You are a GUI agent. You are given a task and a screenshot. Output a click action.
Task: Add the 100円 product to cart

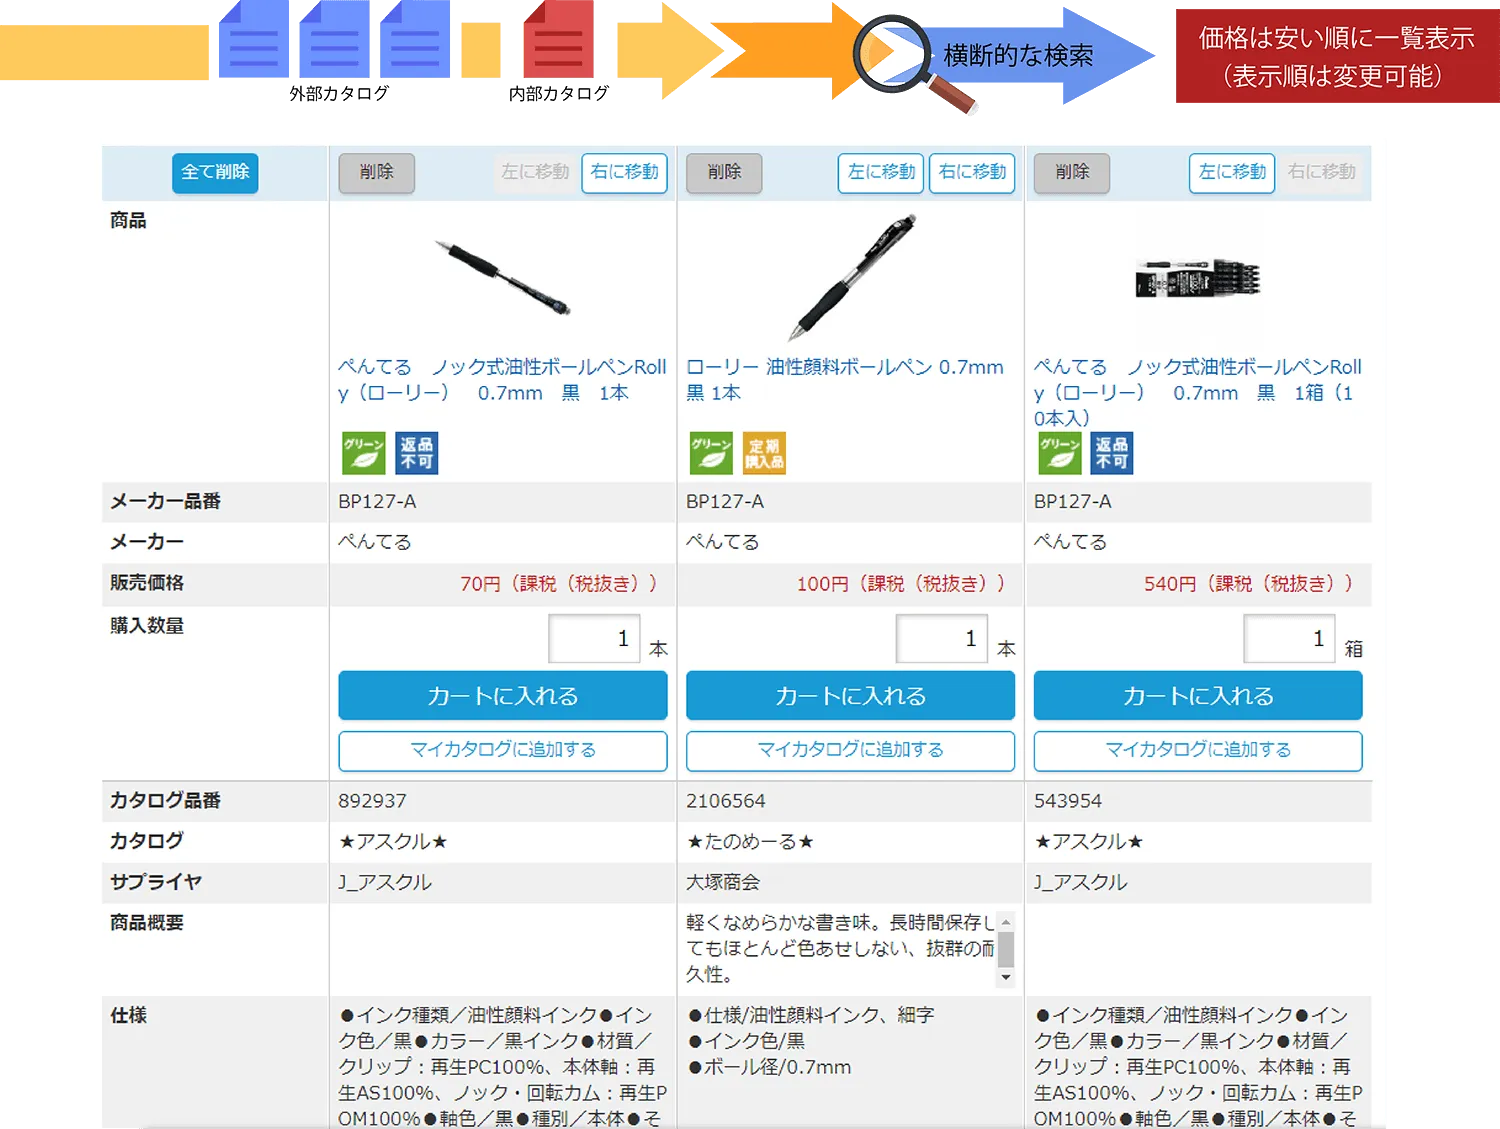pyautogui.click(x=851, y=696)
